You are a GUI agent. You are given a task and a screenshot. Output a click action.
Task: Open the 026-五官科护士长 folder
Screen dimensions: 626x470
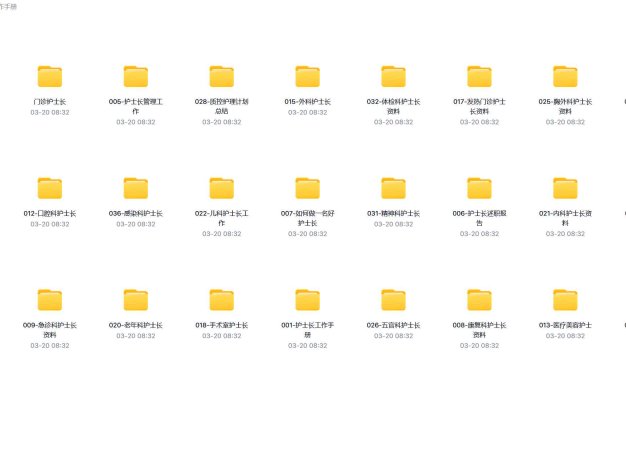pos(394,301)
